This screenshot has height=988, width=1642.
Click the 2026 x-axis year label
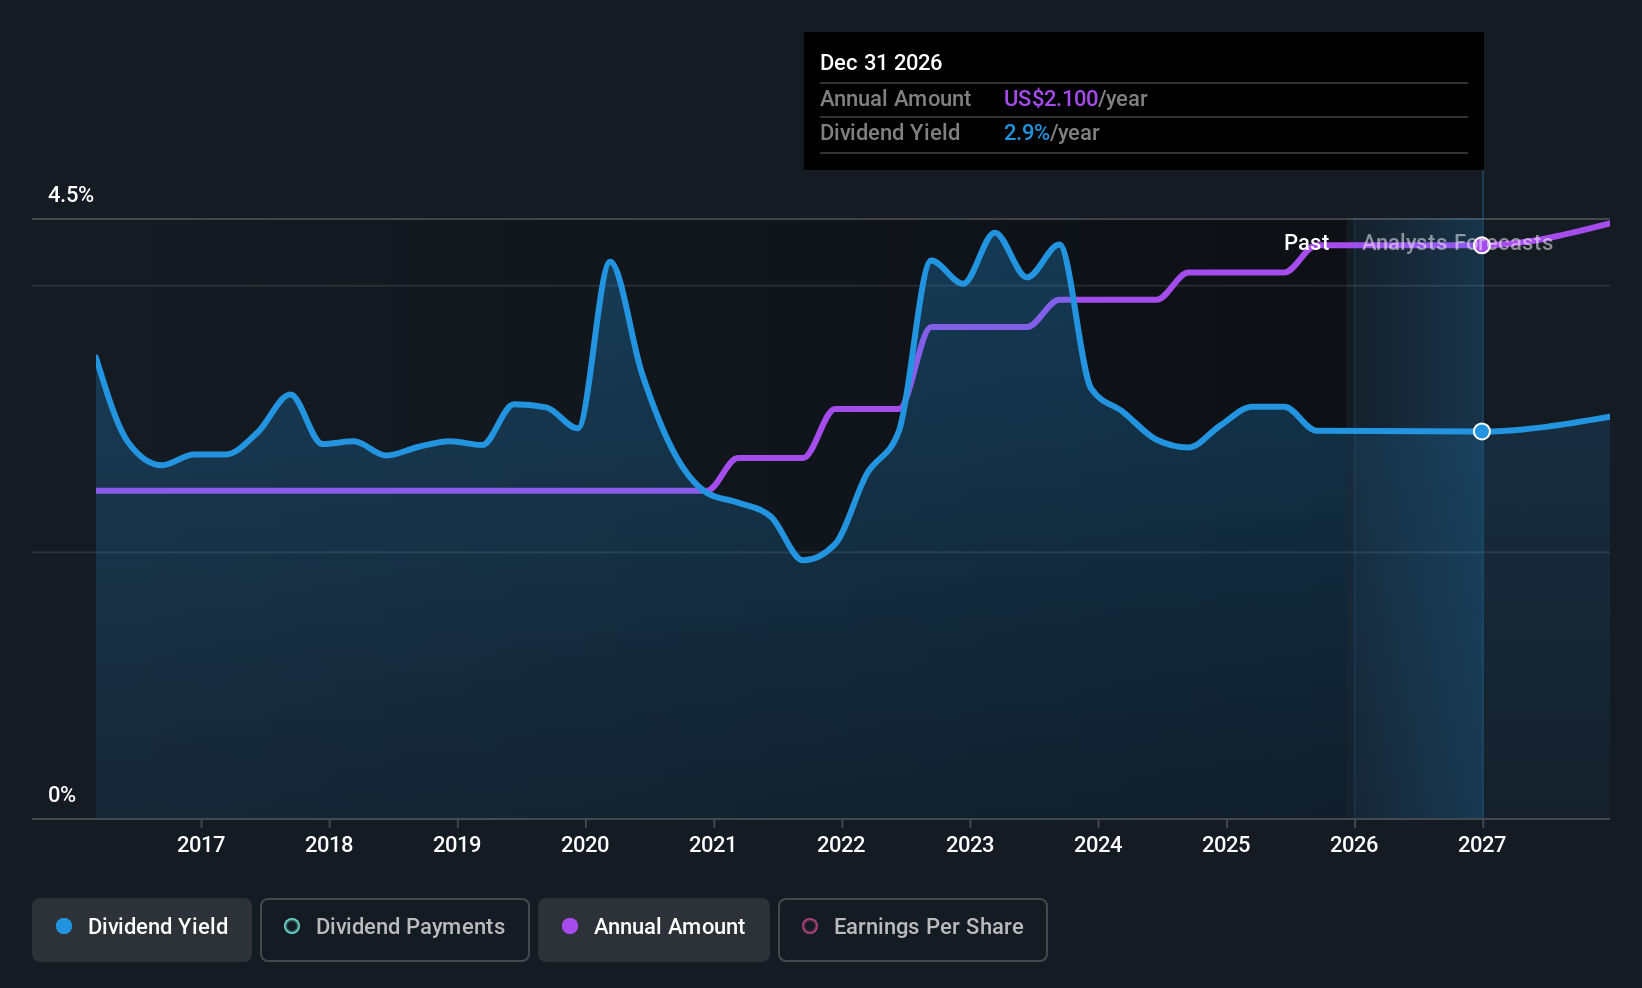tap(1354, 845)
